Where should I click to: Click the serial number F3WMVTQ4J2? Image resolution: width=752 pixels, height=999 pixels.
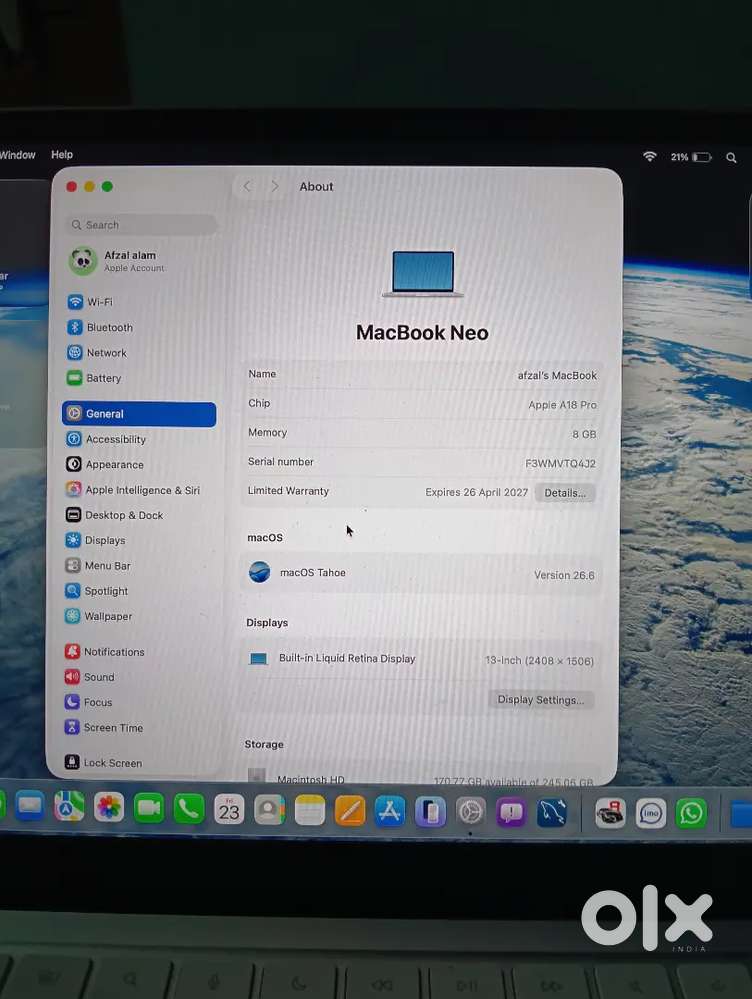(x=560, y=463)
